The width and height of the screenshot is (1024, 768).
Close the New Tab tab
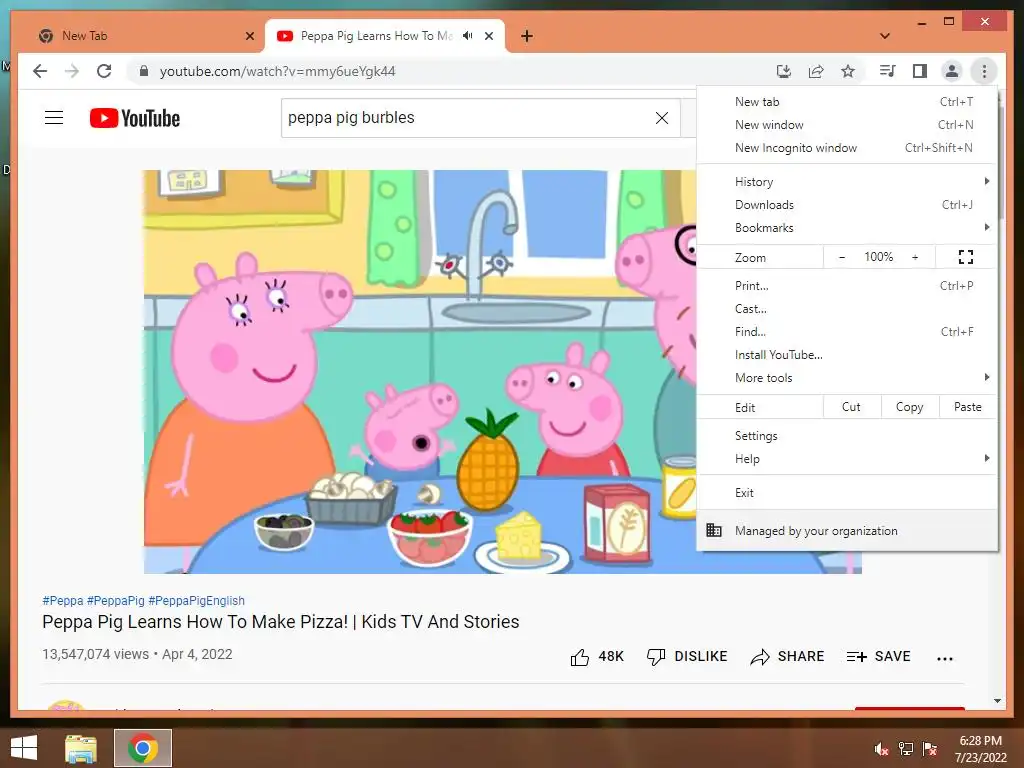click(x=249, y=36)
